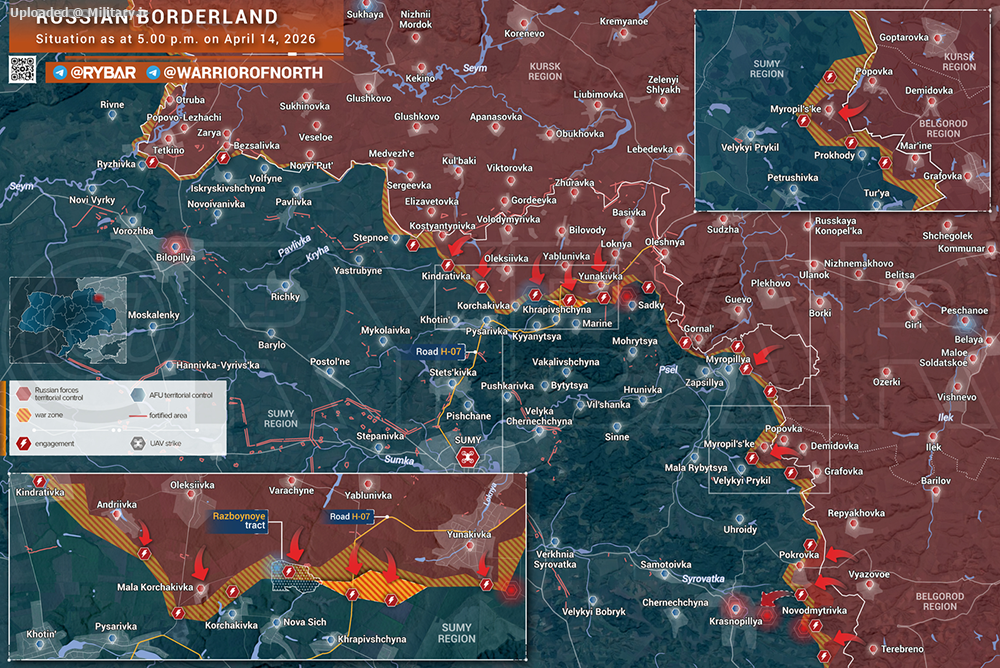Click the @RYBAR channel handle
This screenshot has width=1000, height=668.
coord(103,73)
